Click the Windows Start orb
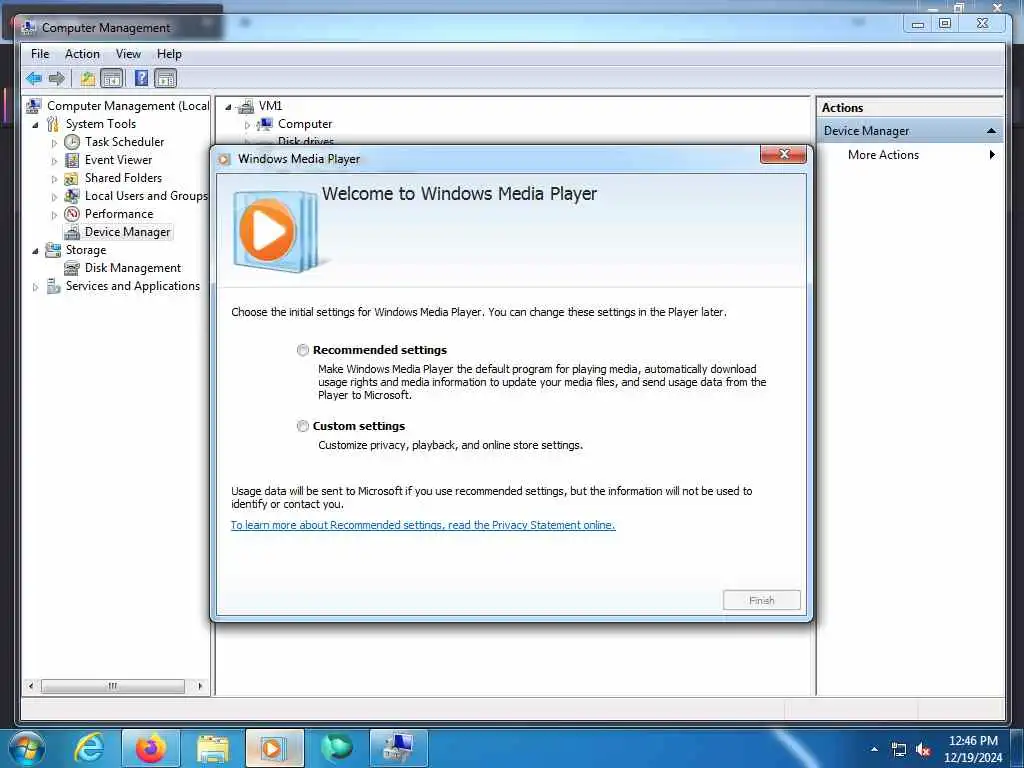Viewport: 1024px width, 768px height. tap(25, 749)
